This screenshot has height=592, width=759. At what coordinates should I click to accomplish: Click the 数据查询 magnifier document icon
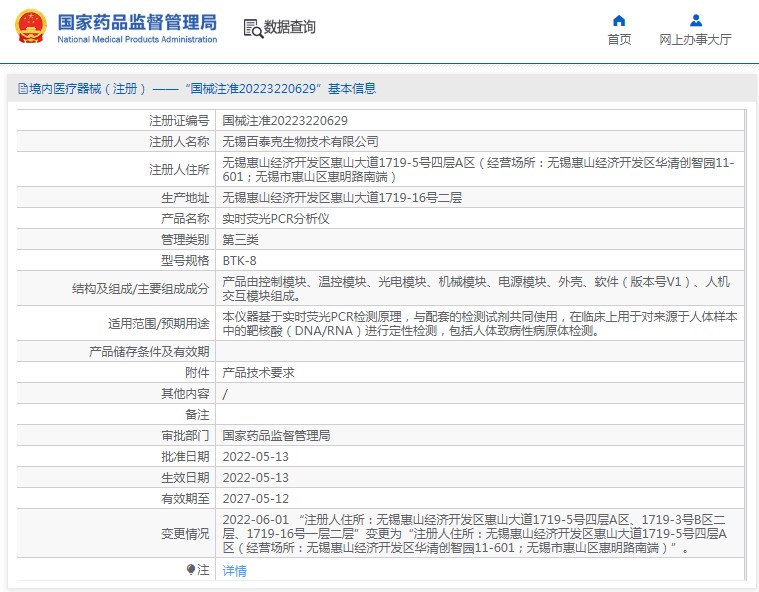(253, 28)
